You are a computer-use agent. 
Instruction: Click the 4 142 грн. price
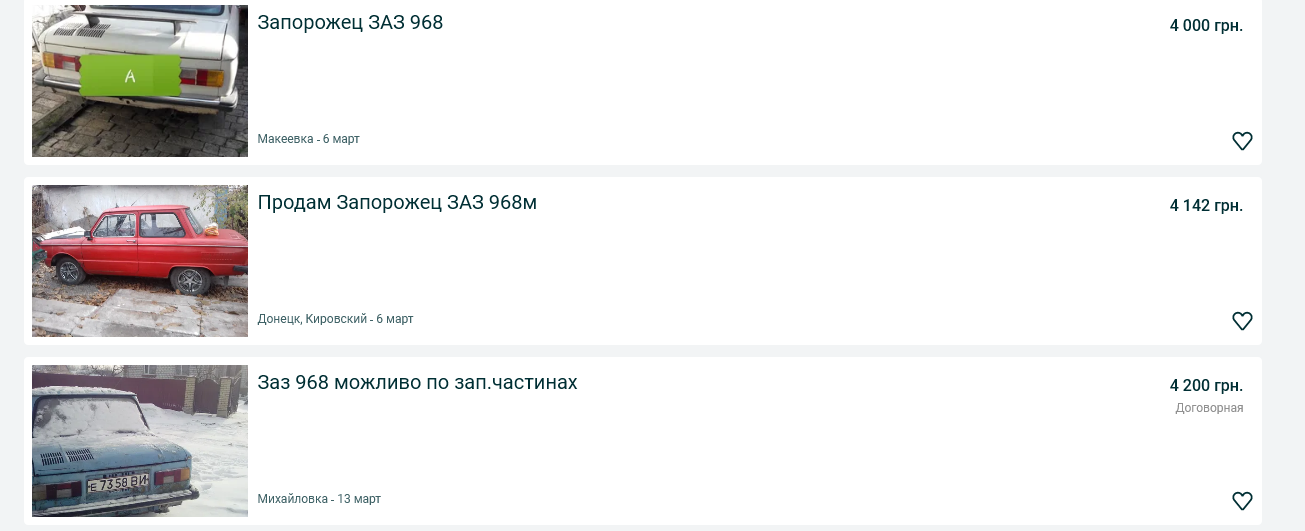click(1206, 206)
